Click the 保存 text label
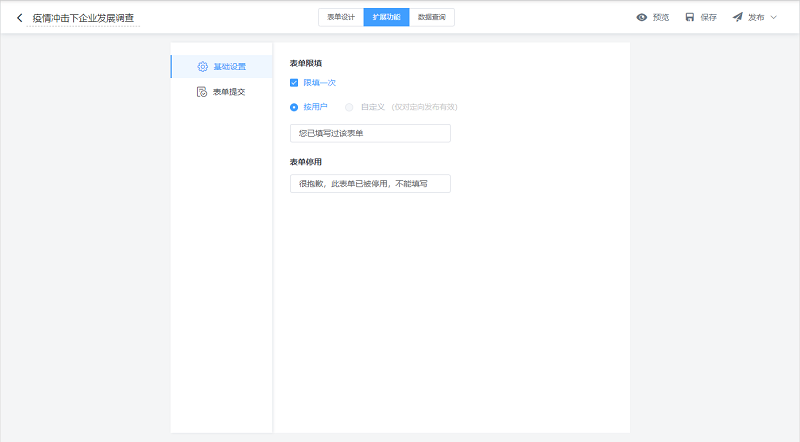 point(708,17)
